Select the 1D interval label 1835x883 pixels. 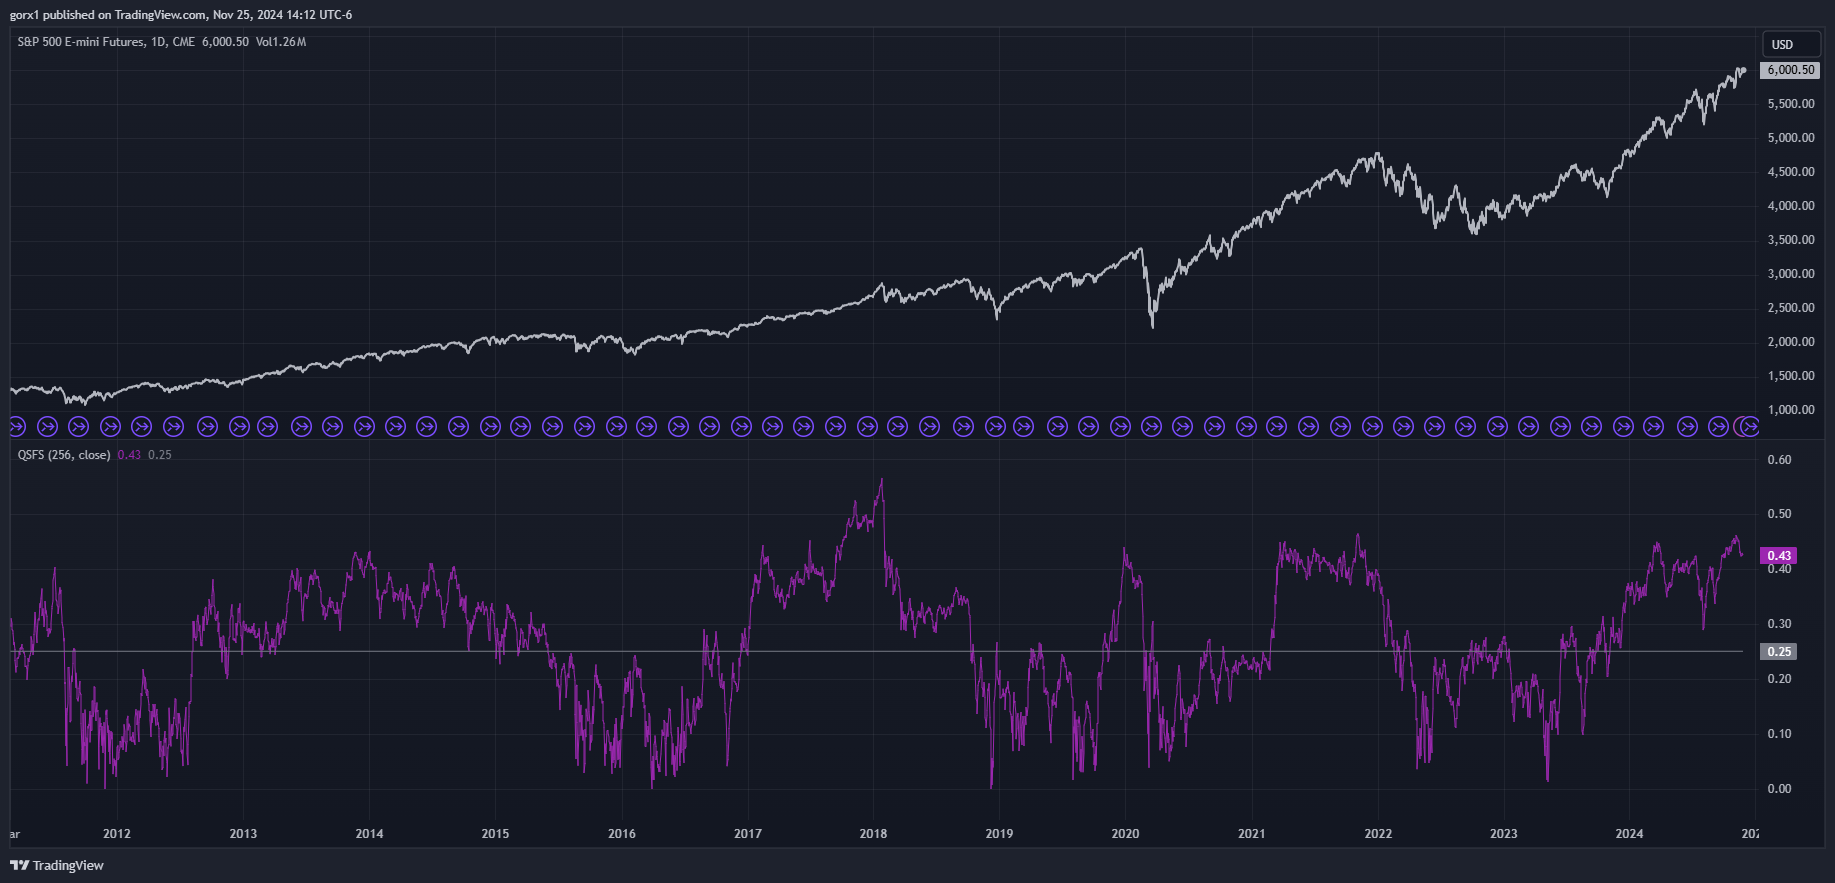(158, 42)
